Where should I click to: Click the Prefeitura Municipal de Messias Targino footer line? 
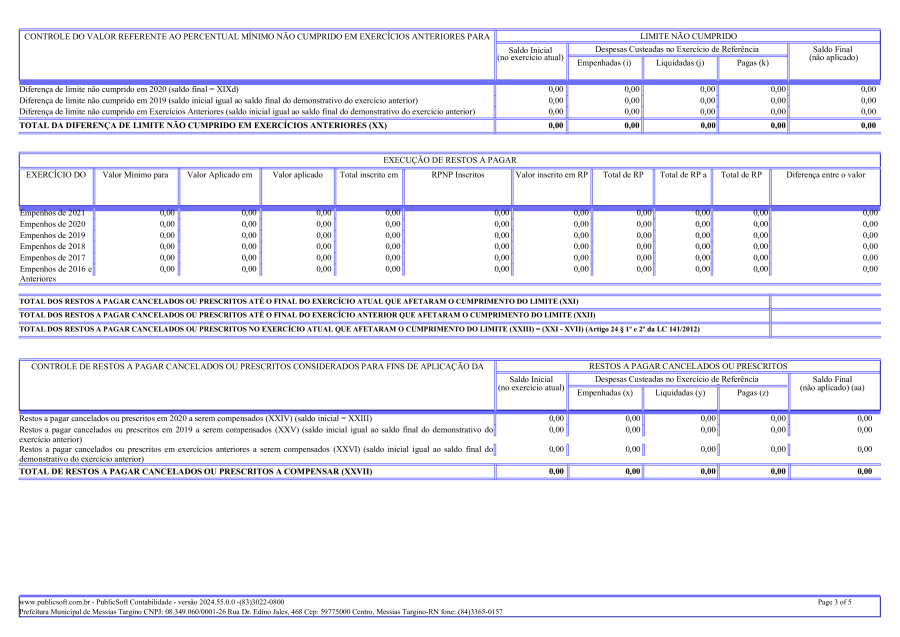coord(260,611)
